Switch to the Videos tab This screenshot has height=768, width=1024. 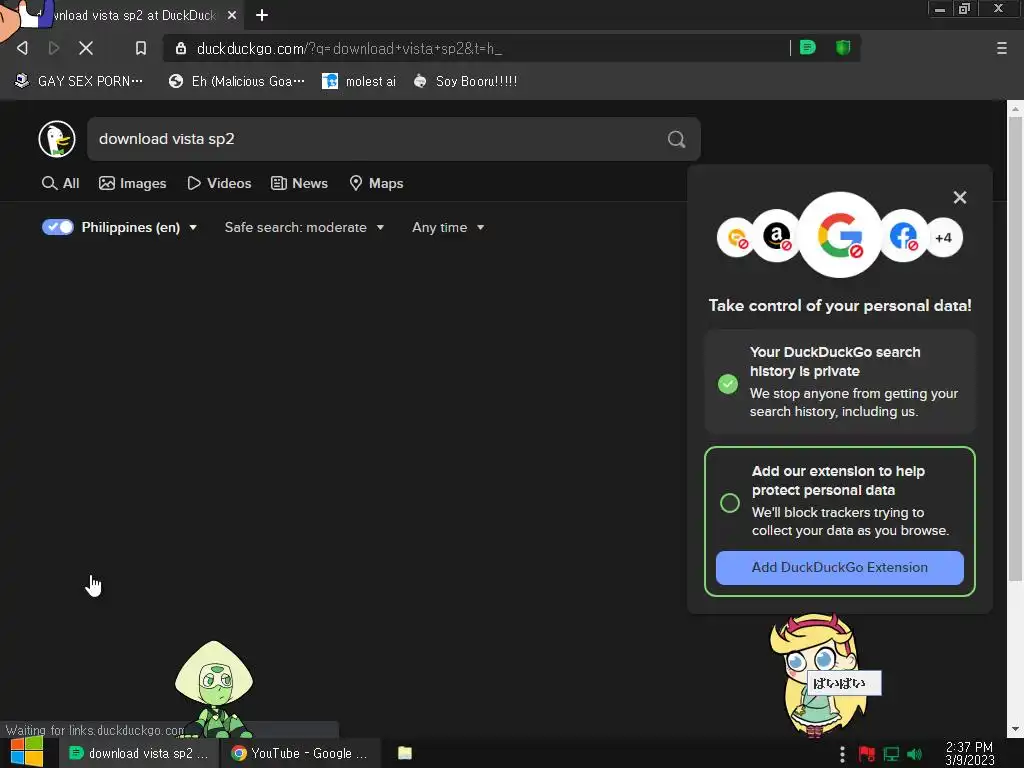click(x=219, y=184)
